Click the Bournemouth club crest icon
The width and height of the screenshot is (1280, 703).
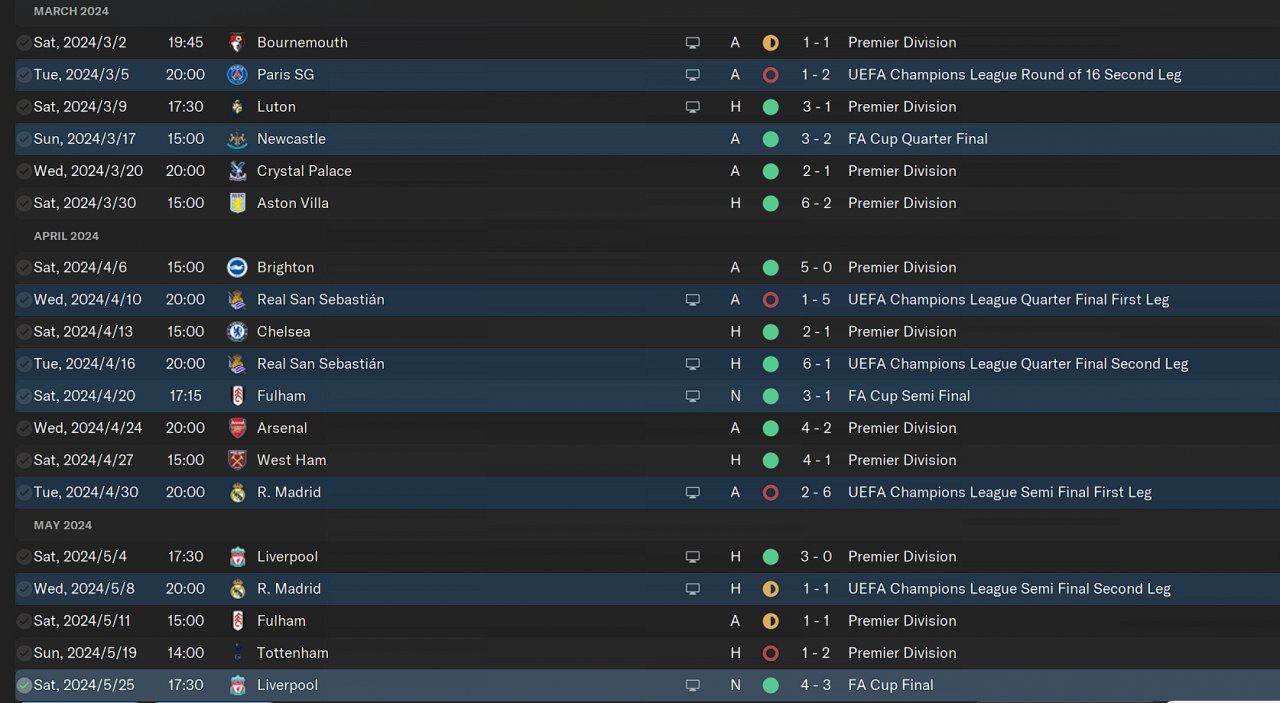coord(237,43)
